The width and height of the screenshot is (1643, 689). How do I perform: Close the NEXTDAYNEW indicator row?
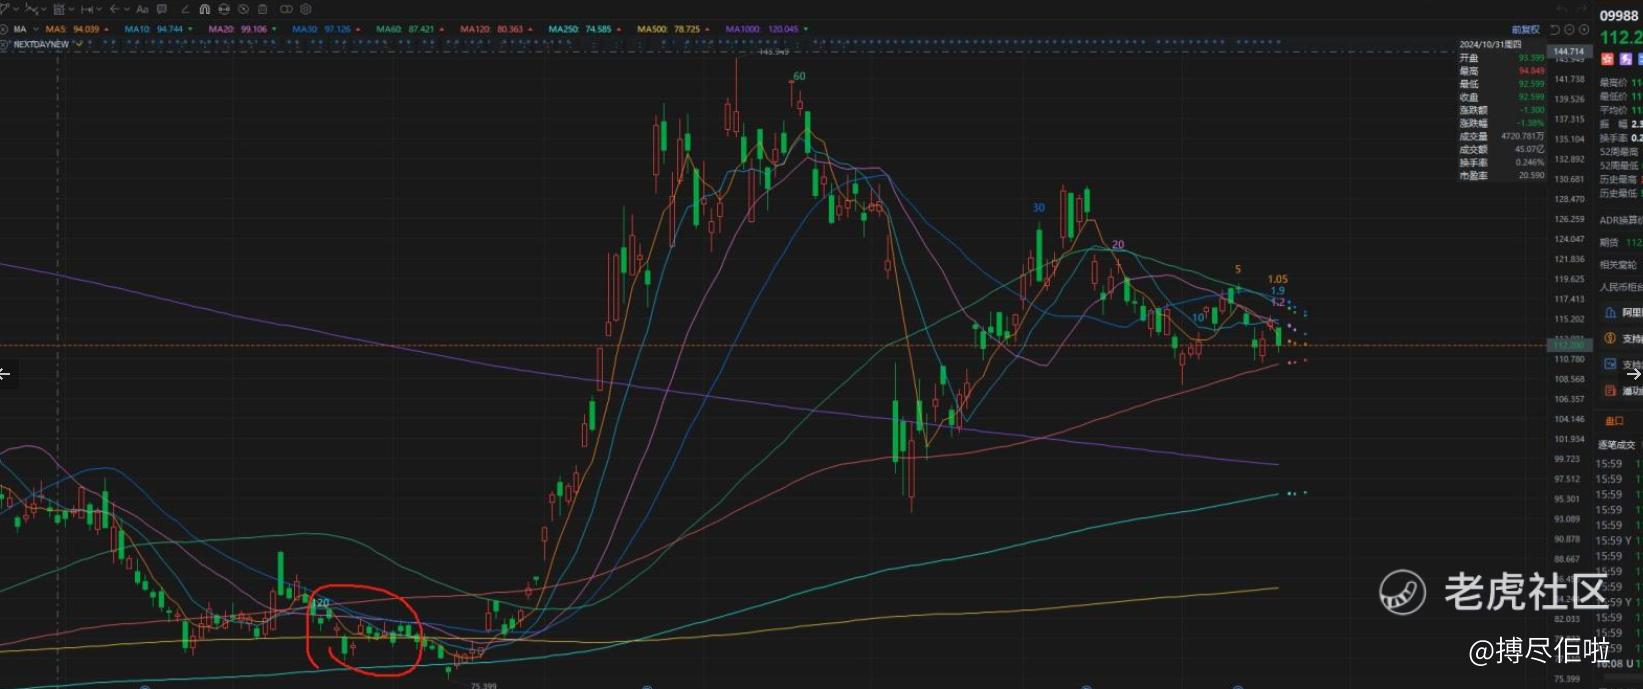pos(5,44)
